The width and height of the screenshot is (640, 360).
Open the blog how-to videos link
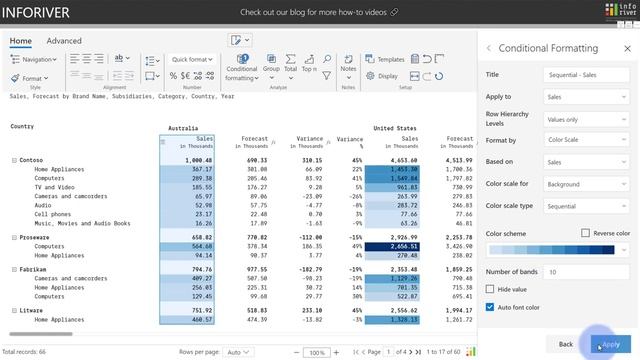[319, 12]
